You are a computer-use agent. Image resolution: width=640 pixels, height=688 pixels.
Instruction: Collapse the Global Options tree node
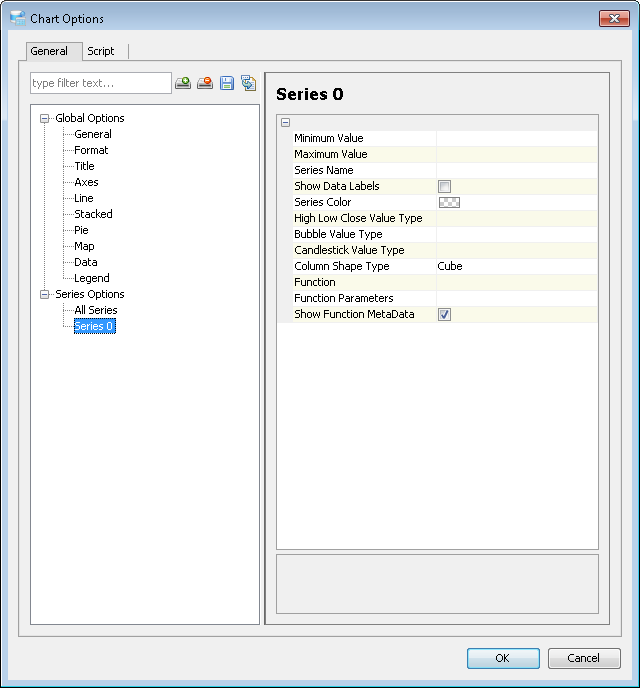(x=44, y=118)
